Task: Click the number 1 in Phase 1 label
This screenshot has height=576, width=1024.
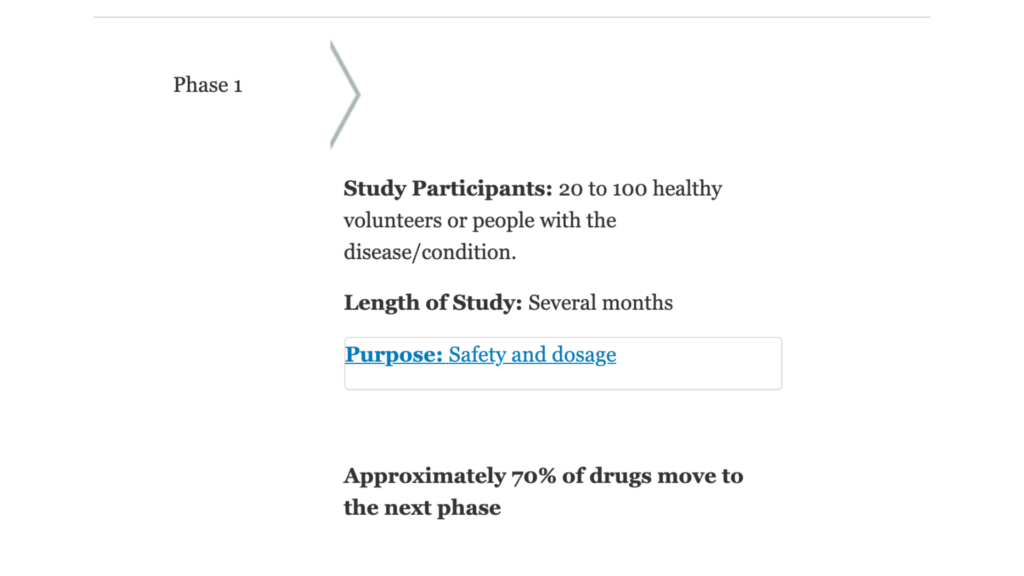Action: (238, 86)
